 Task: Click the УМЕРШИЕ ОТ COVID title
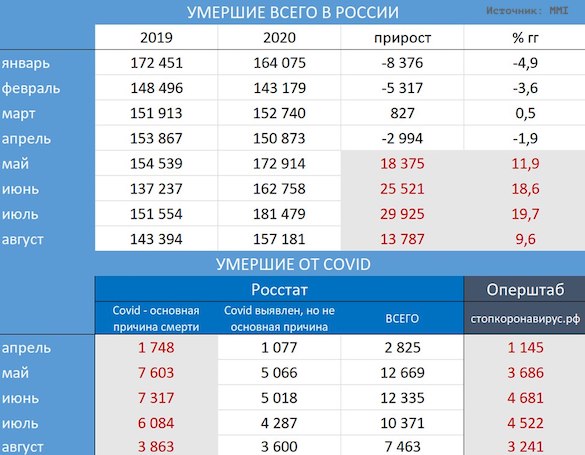[293, 264]
